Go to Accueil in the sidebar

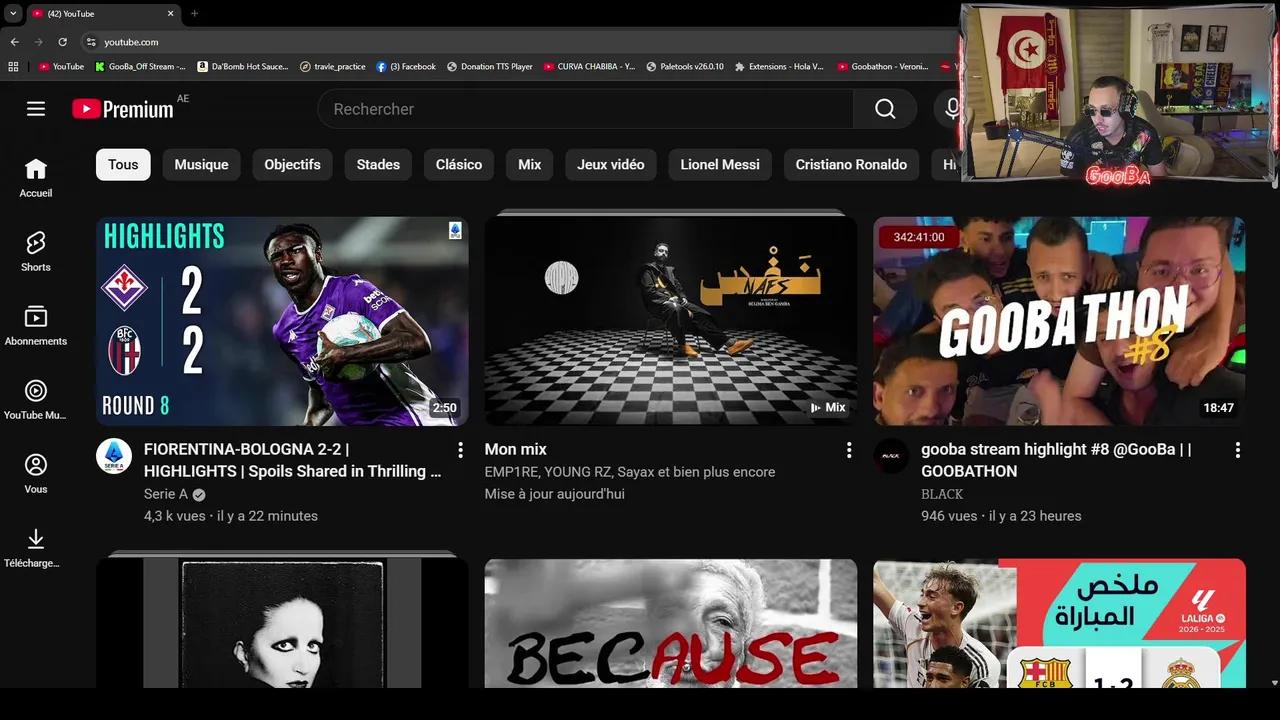coord(36,179)
